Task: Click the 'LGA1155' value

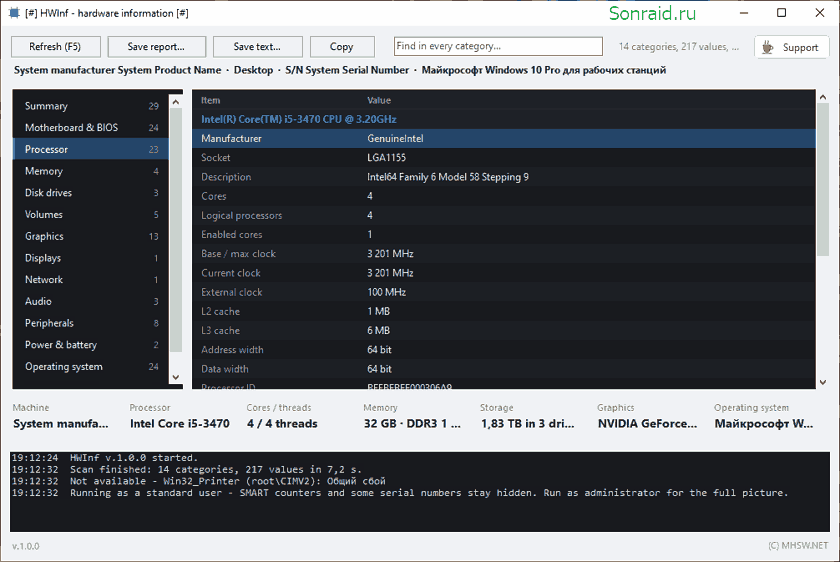Action: (386, 158)
